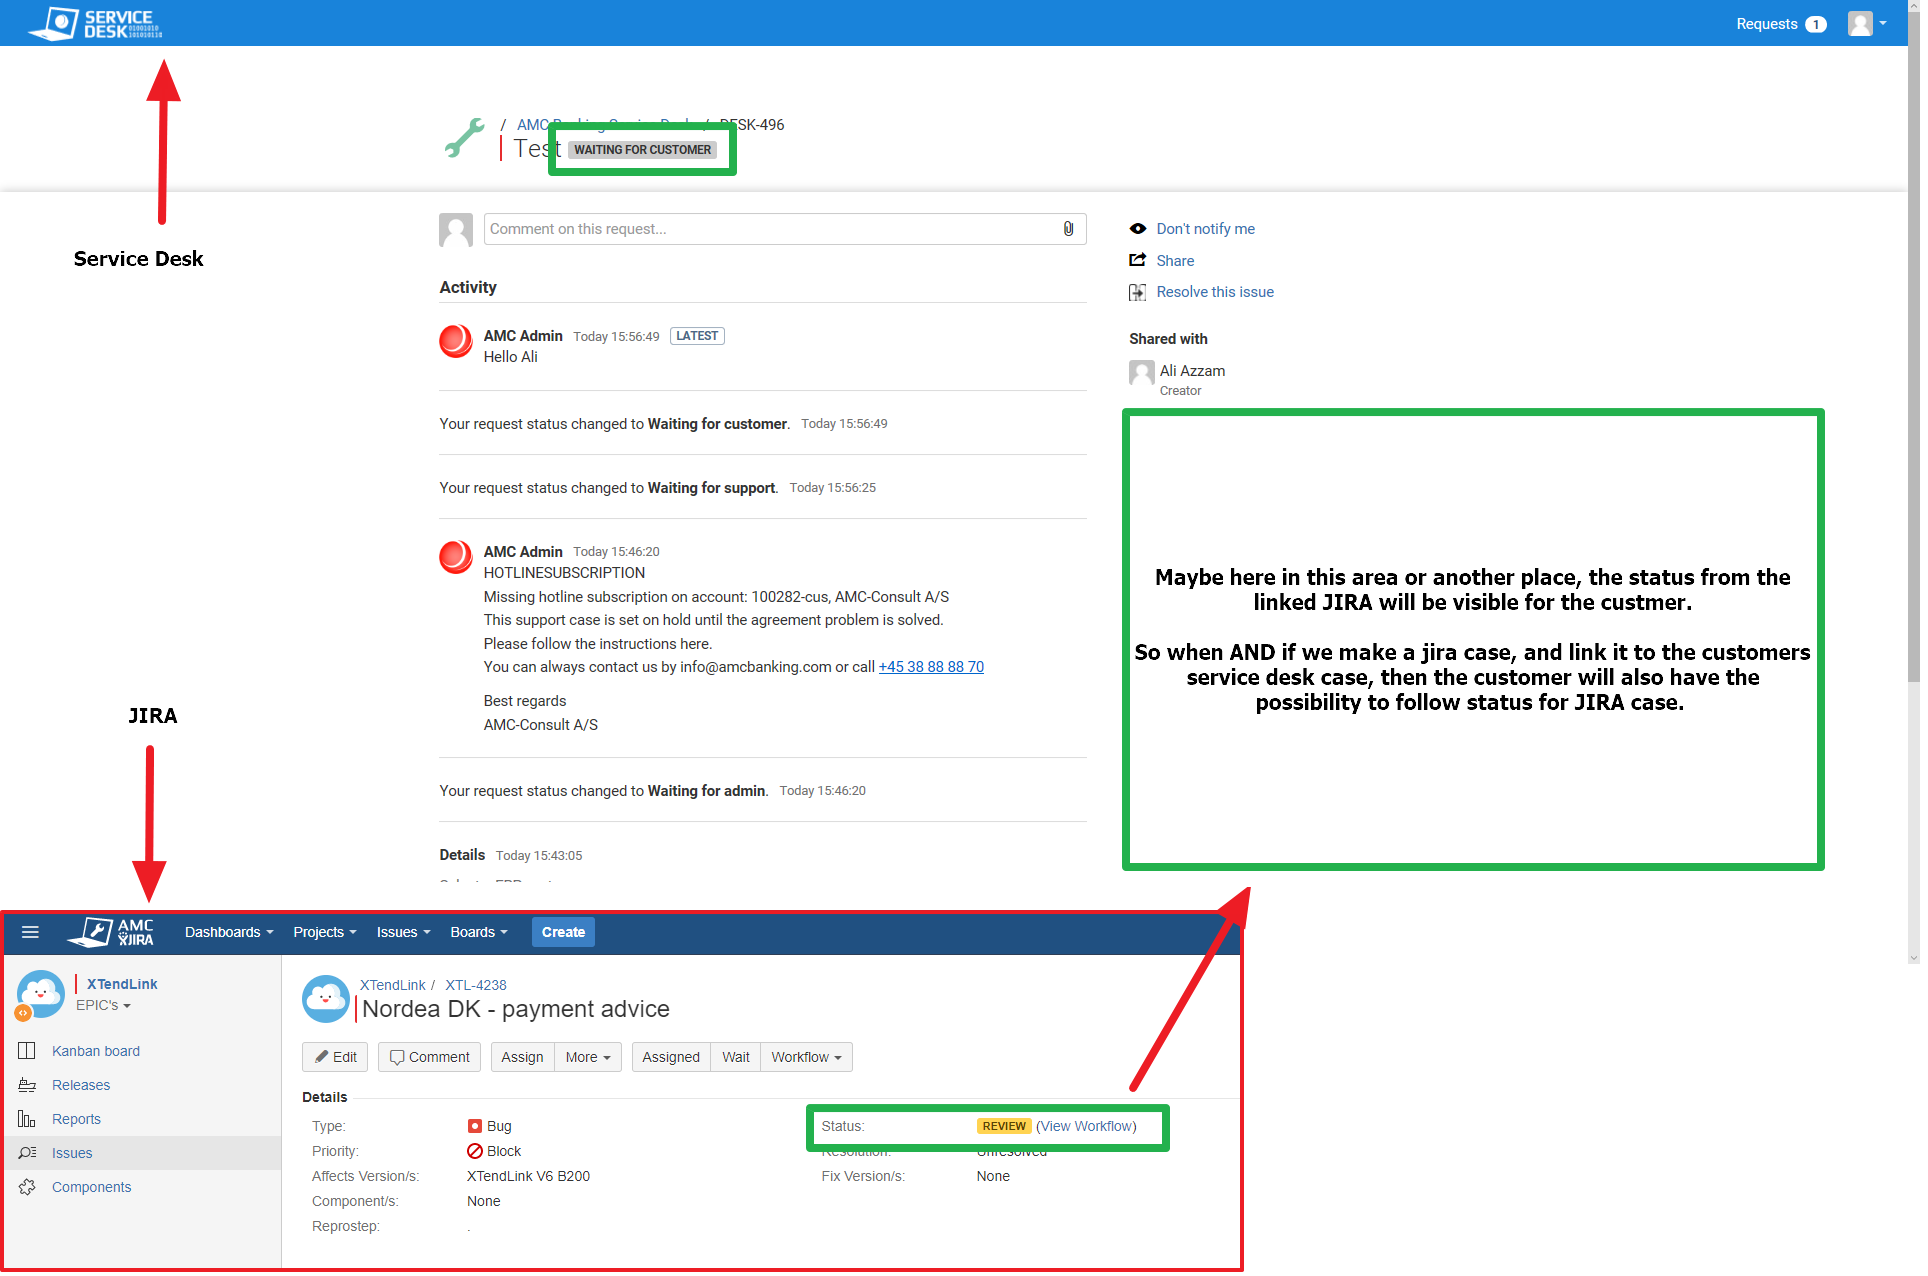Viewport: 1928px width, 1276px height.
Task: Expand the EPIC's dropdown
Action: (103, 1005)
